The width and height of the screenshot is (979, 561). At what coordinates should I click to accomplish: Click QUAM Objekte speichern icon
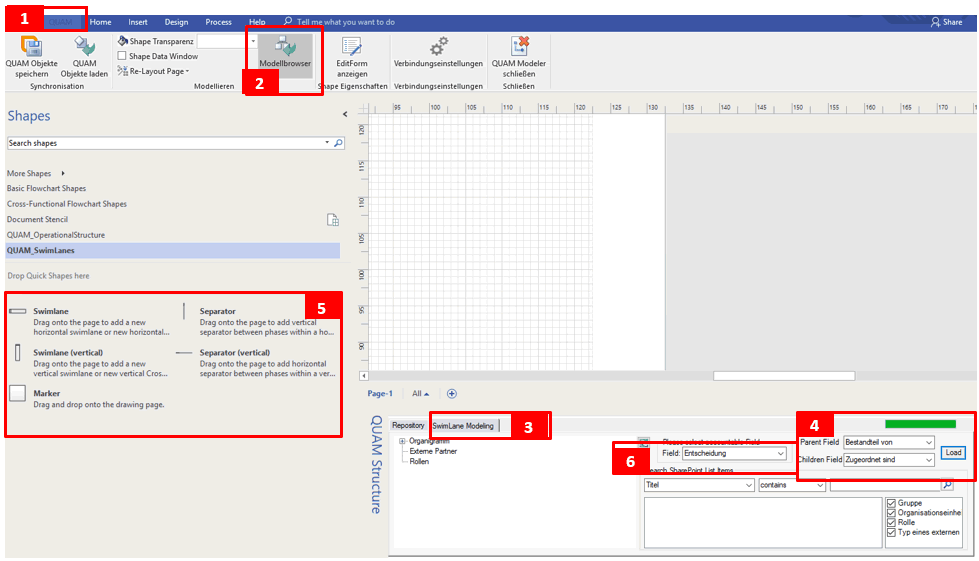[31, 48]
